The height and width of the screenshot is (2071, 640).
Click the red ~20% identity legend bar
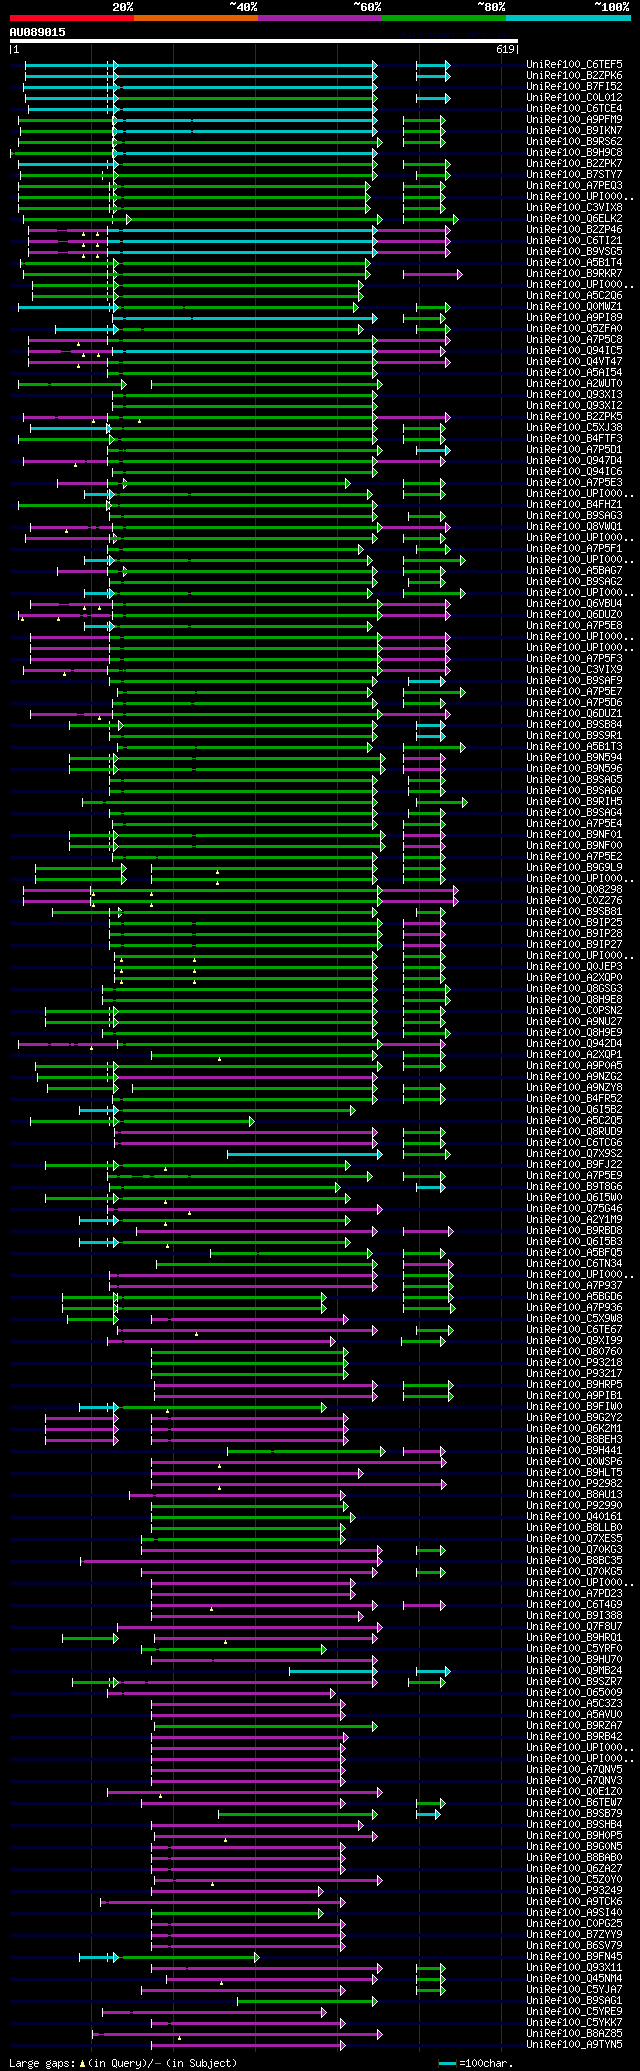tap(71, 18)
